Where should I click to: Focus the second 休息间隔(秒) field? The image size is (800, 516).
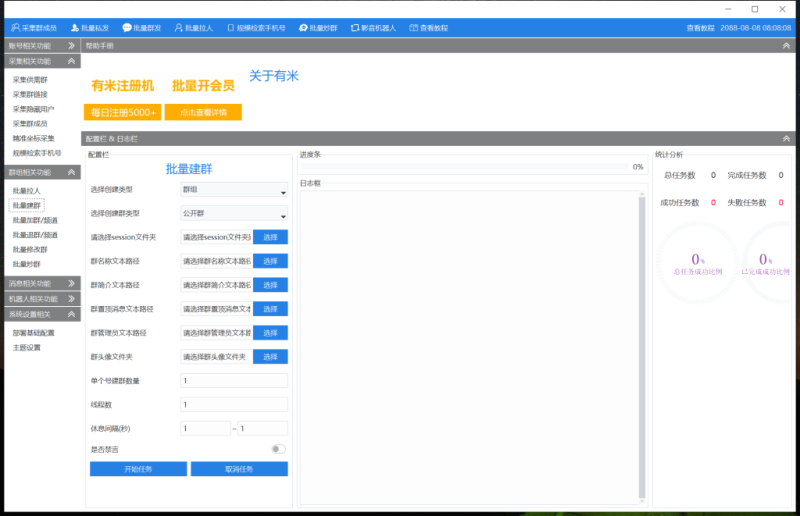[x=262, y=428]
